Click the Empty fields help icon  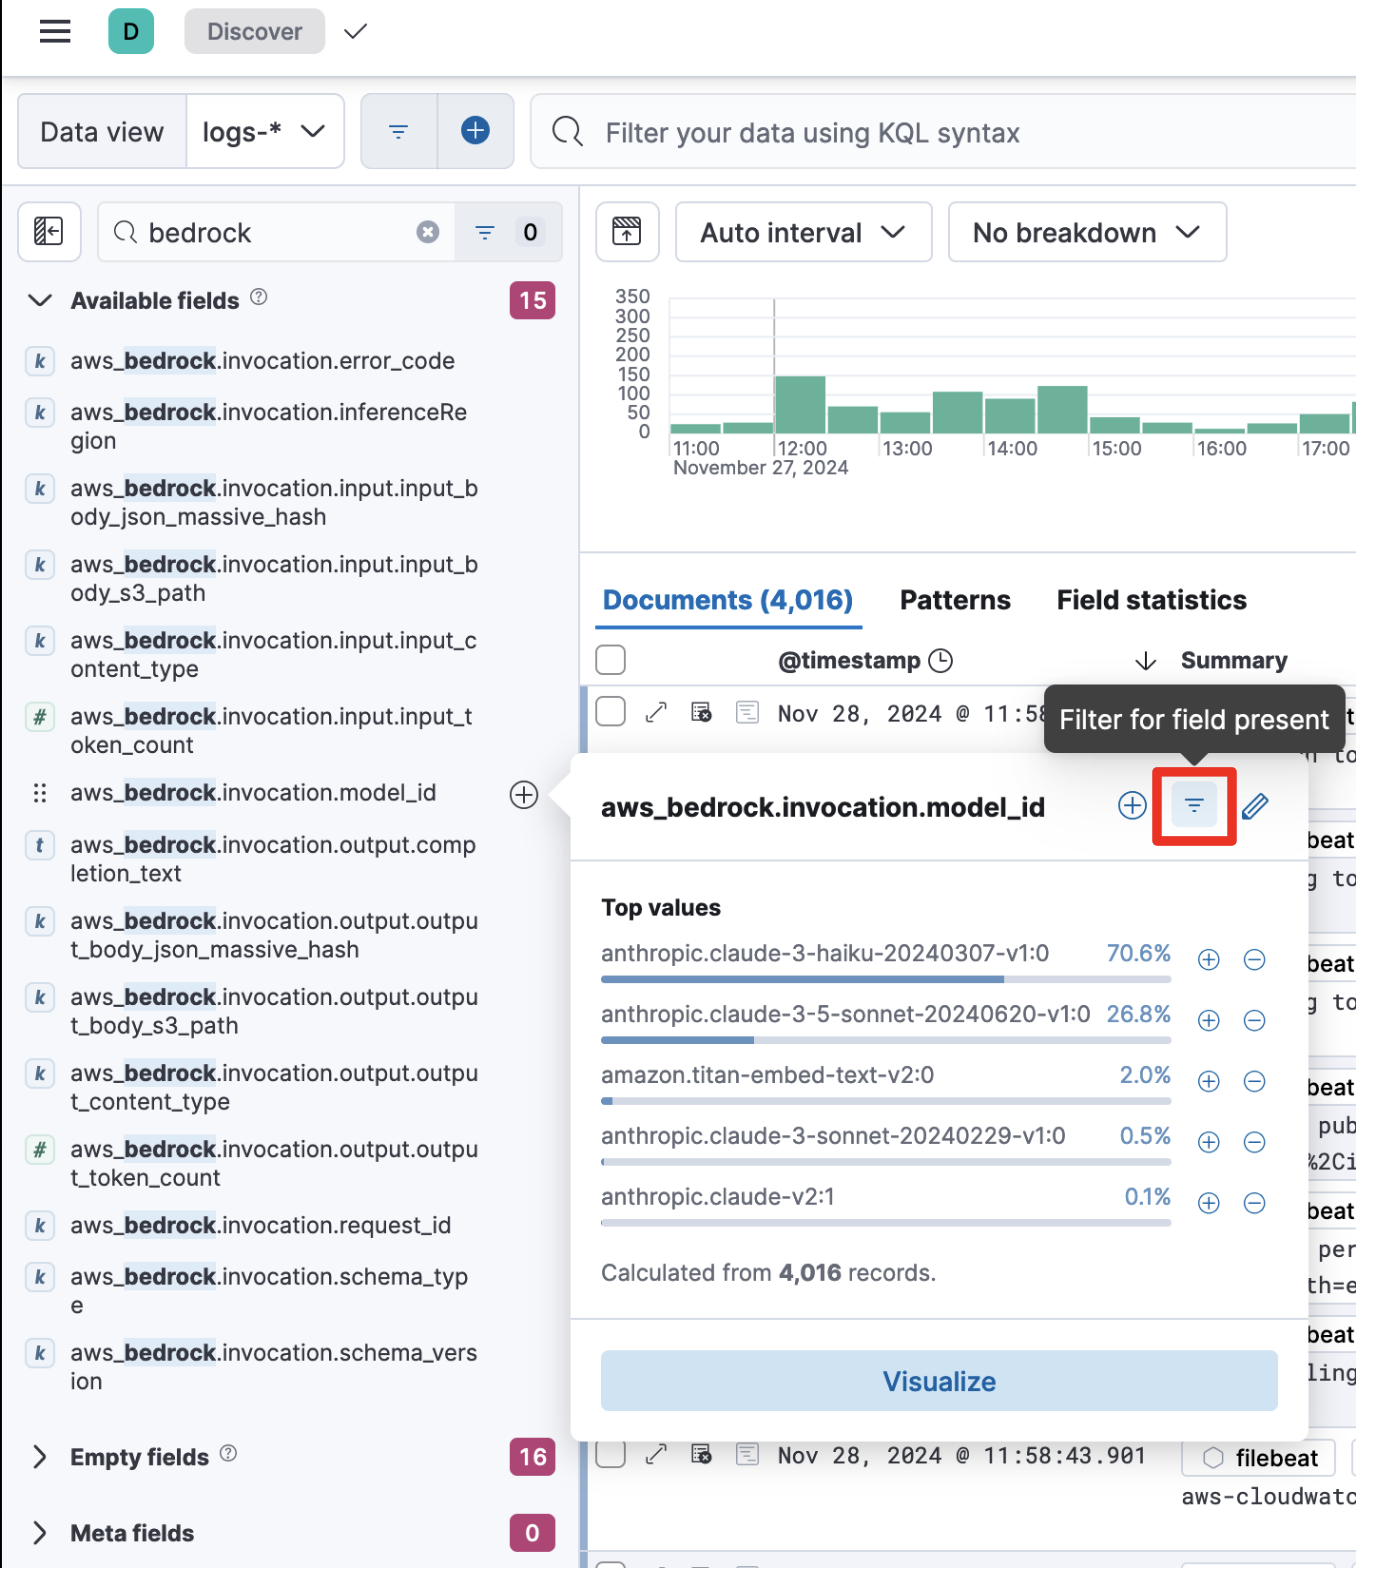tap(228, 1454)
